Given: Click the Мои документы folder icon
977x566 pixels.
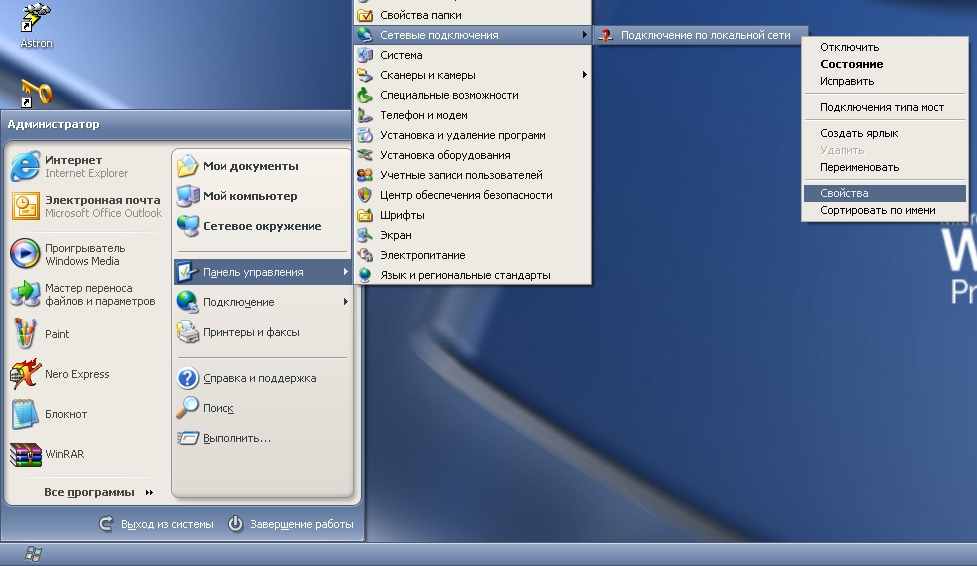Looking at the screenshot, I should click(187, 166).
